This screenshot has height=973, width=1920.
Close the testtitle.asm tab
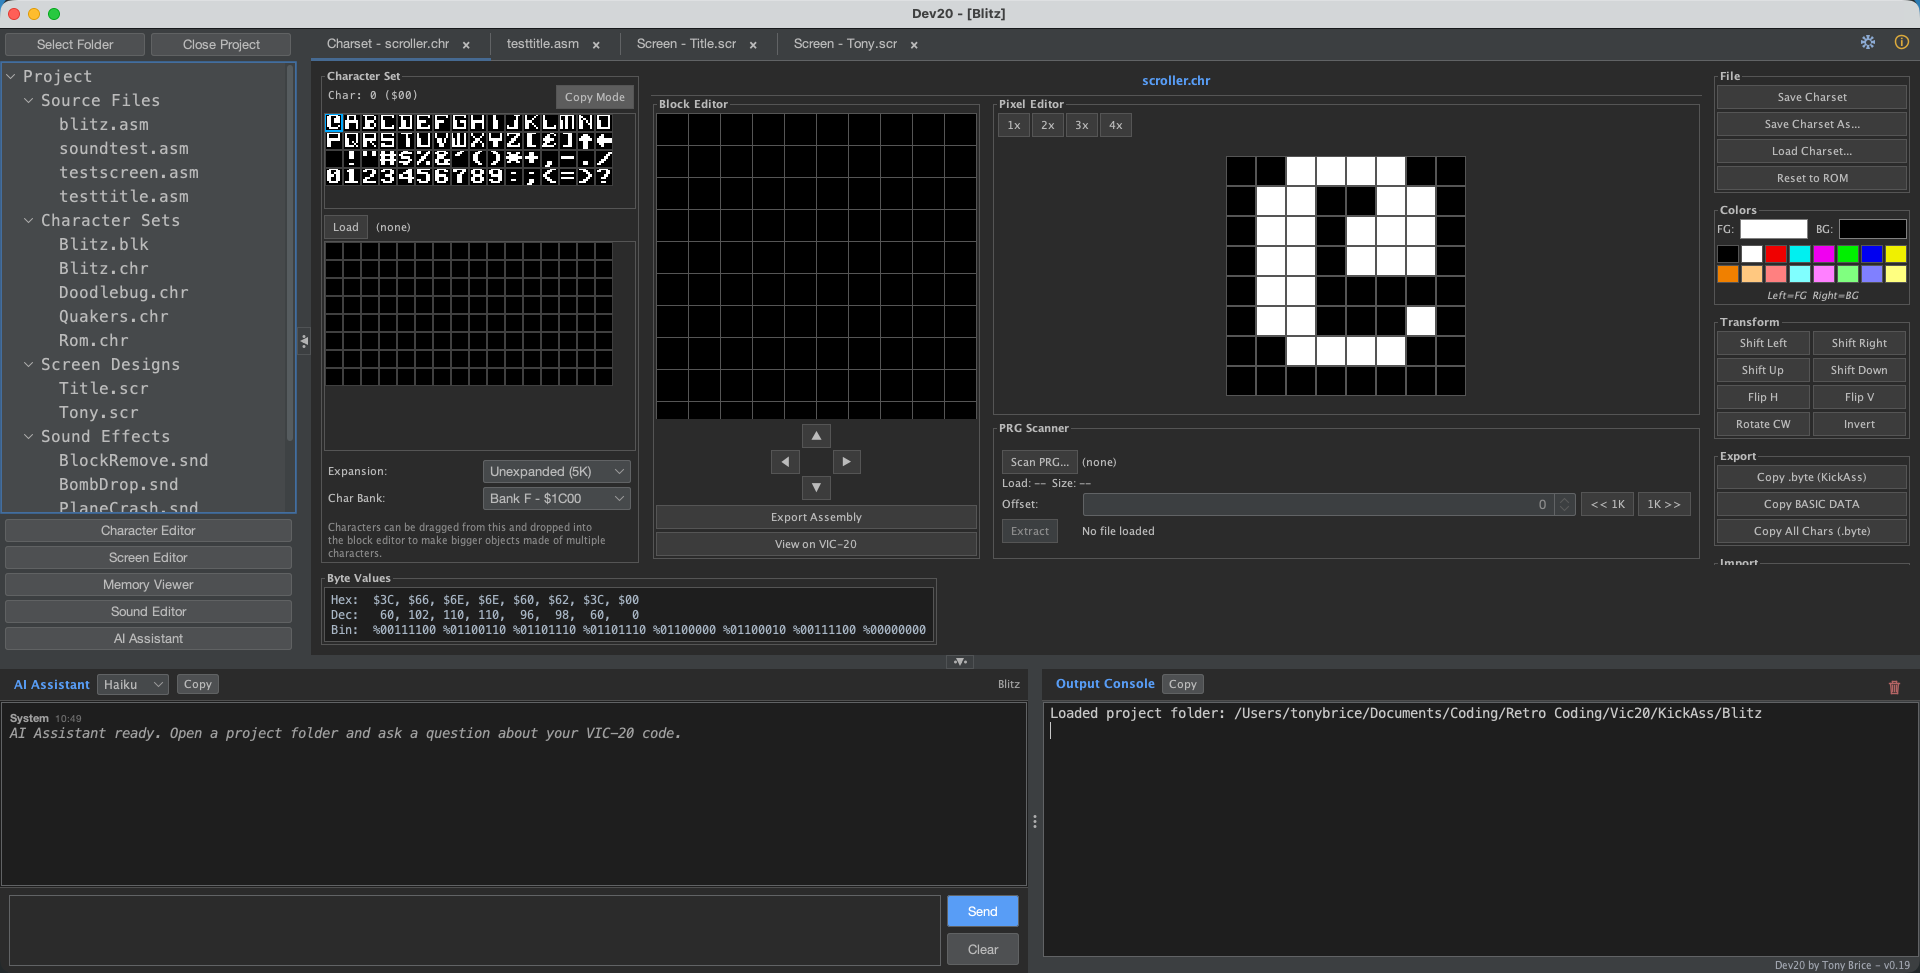click(x=596, y=45)
